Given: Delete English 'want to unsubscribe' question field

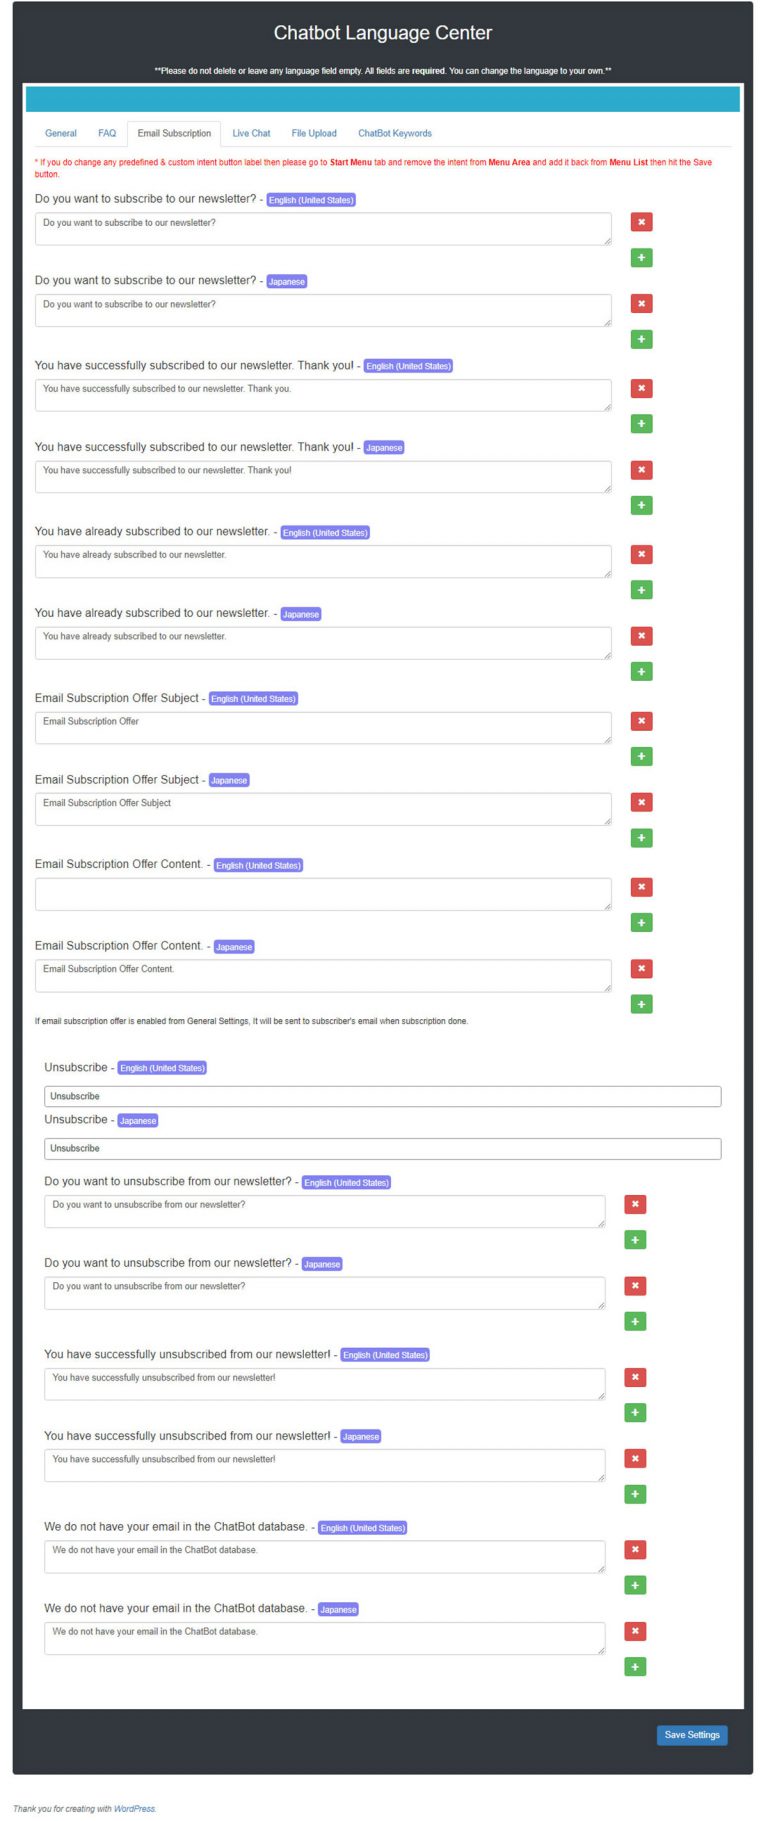Looking at the screenshot, I should (x=635, y=1204).
